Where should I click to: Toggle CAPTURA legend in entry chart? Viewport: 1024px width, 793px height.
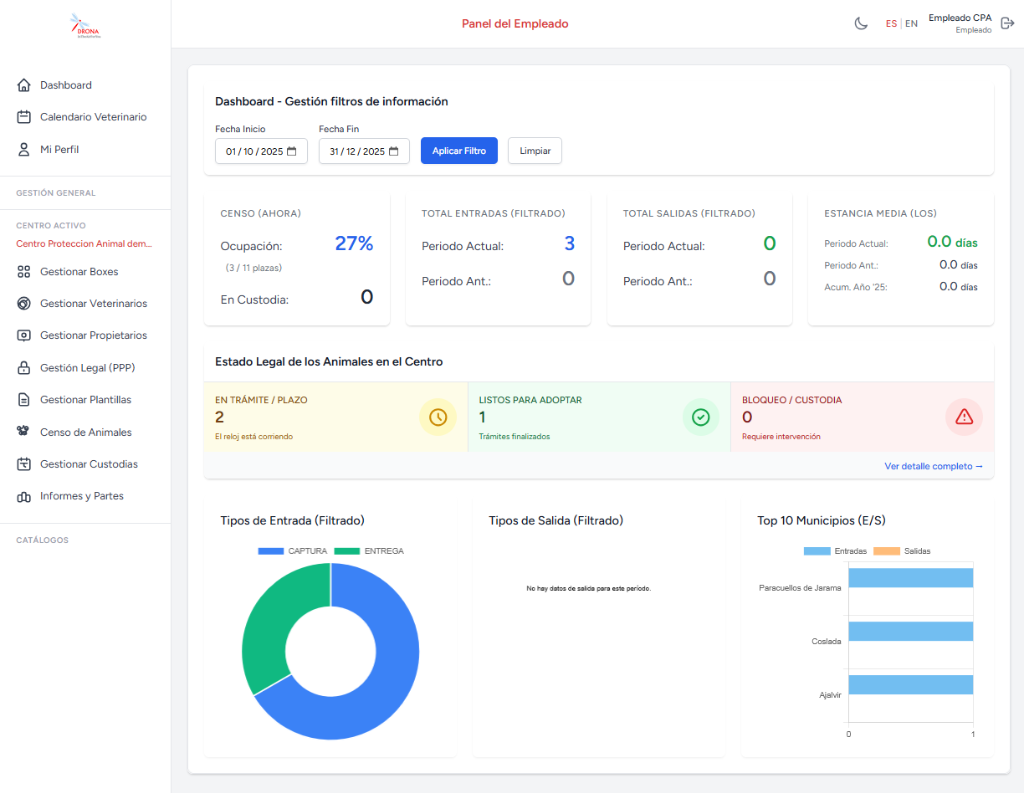click(293, 551)
